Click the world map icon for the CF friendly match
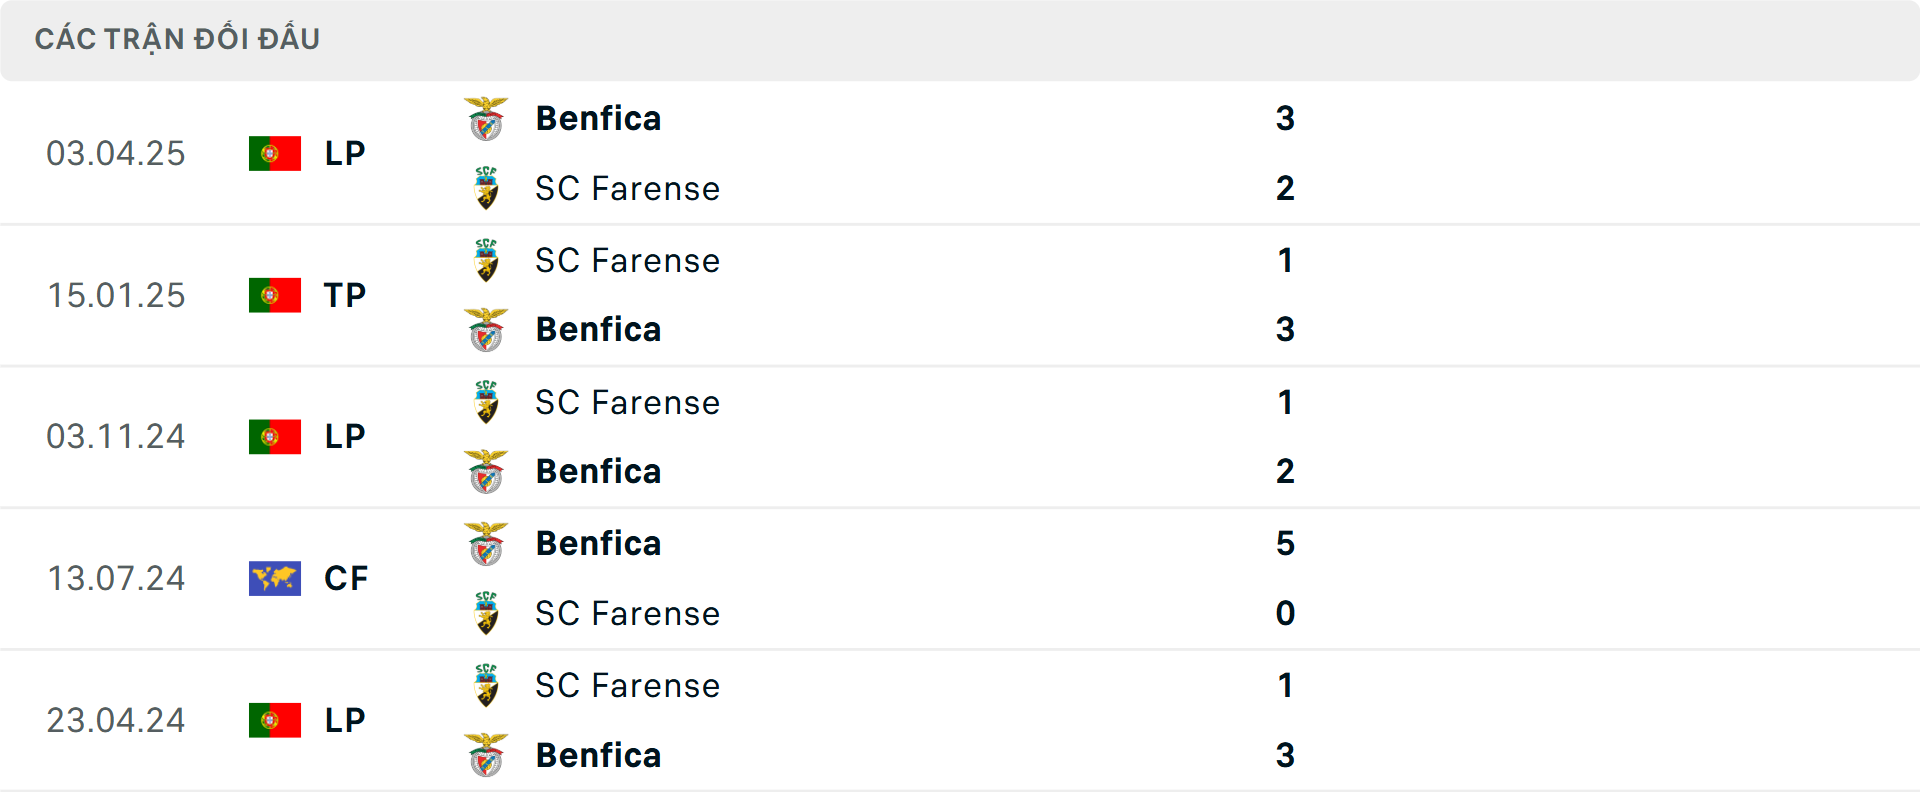 pos(274,578)
